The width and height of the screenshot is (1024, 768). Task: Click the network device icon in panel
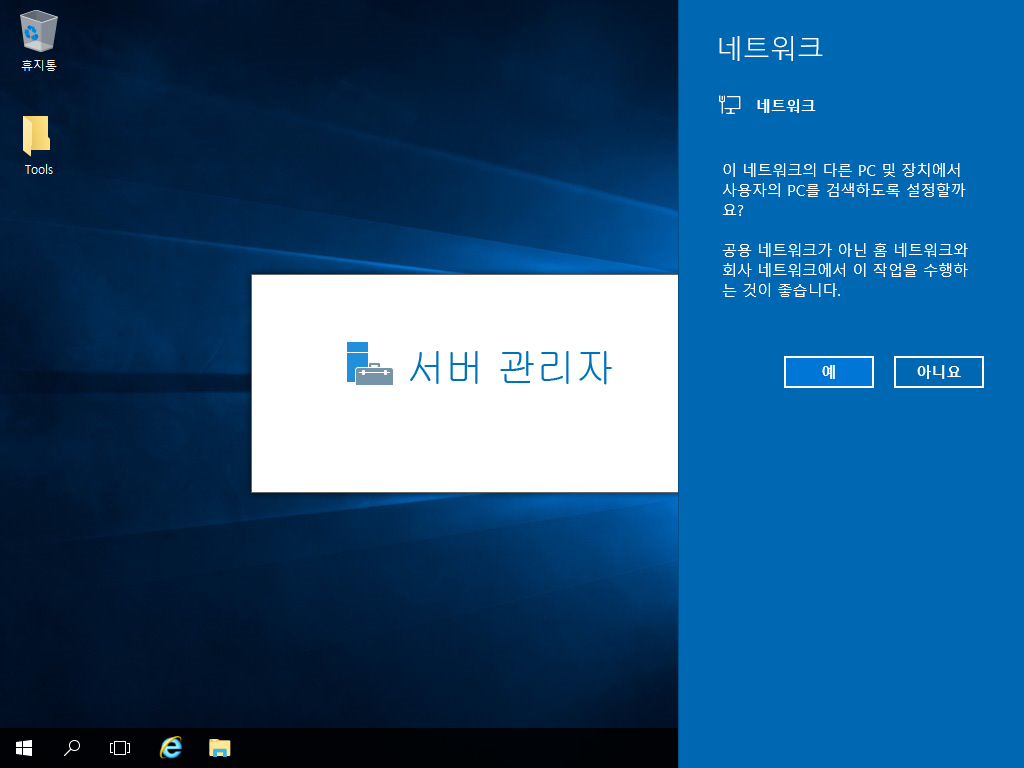[729, 105]
